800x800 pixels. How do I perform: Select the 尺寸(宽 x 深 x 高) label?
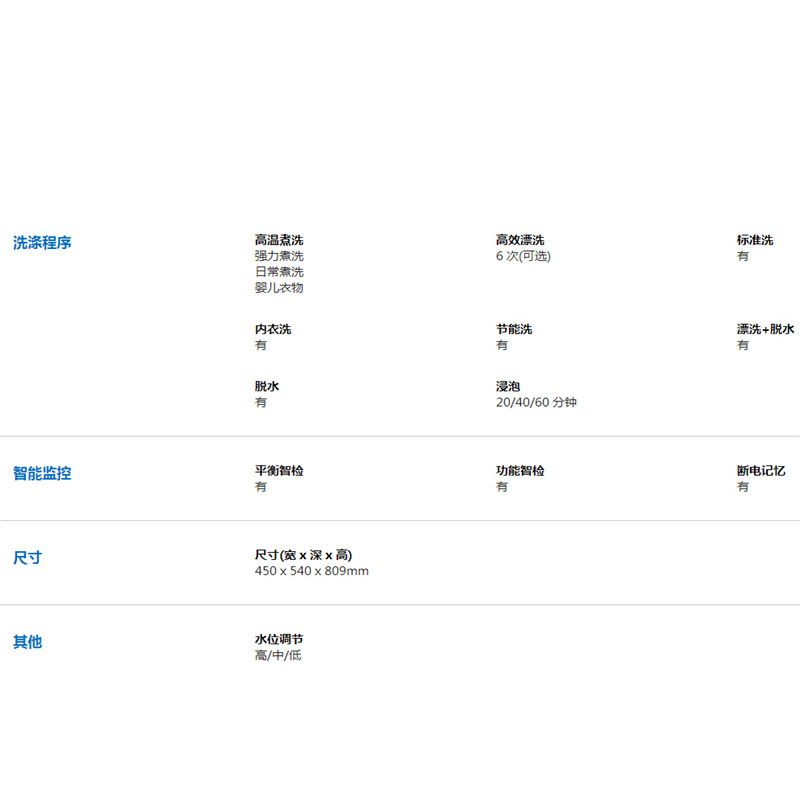(304, 555)
